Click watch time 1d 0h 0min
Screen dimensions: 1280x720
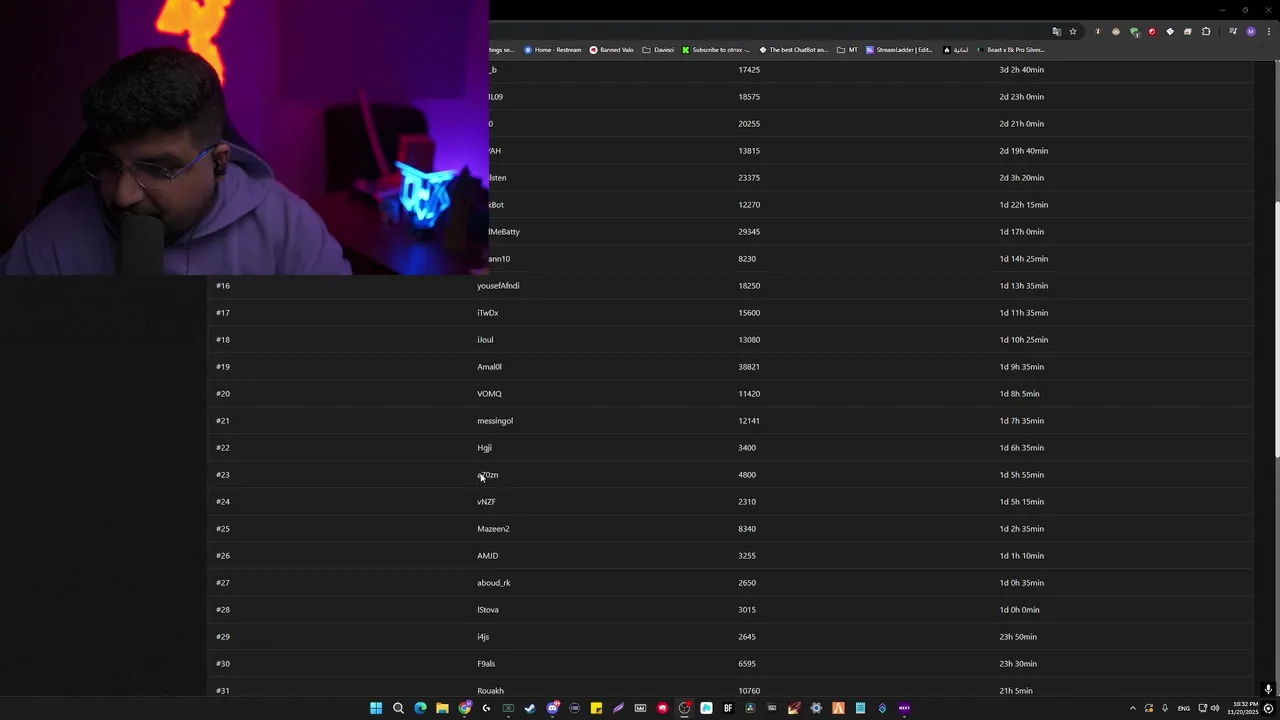click(1020, 610)
